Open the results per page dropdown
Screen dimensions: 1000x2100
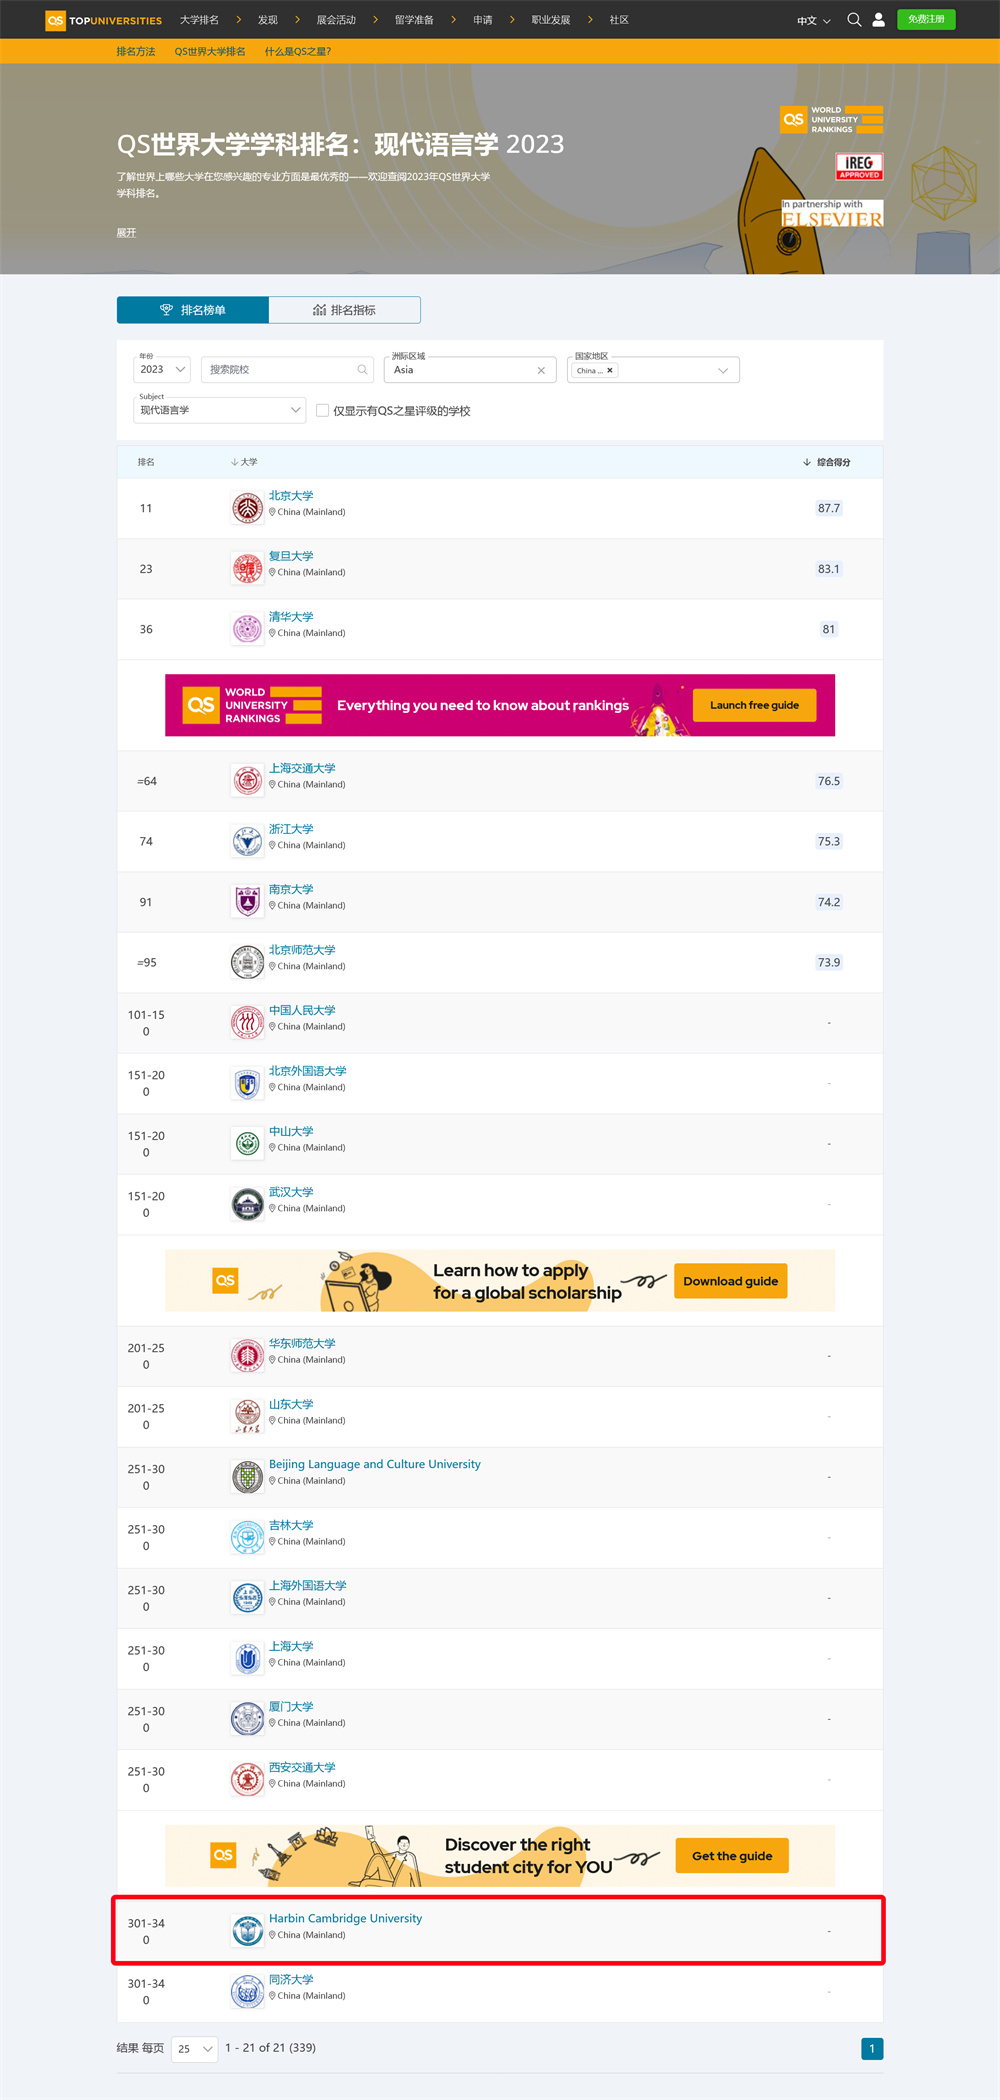195,2048
